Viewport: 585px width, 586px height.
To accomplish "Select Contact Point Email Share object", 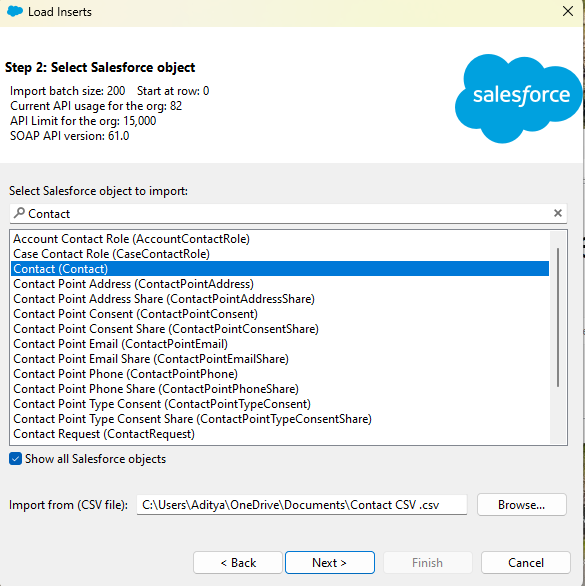I will coord(280,359).
